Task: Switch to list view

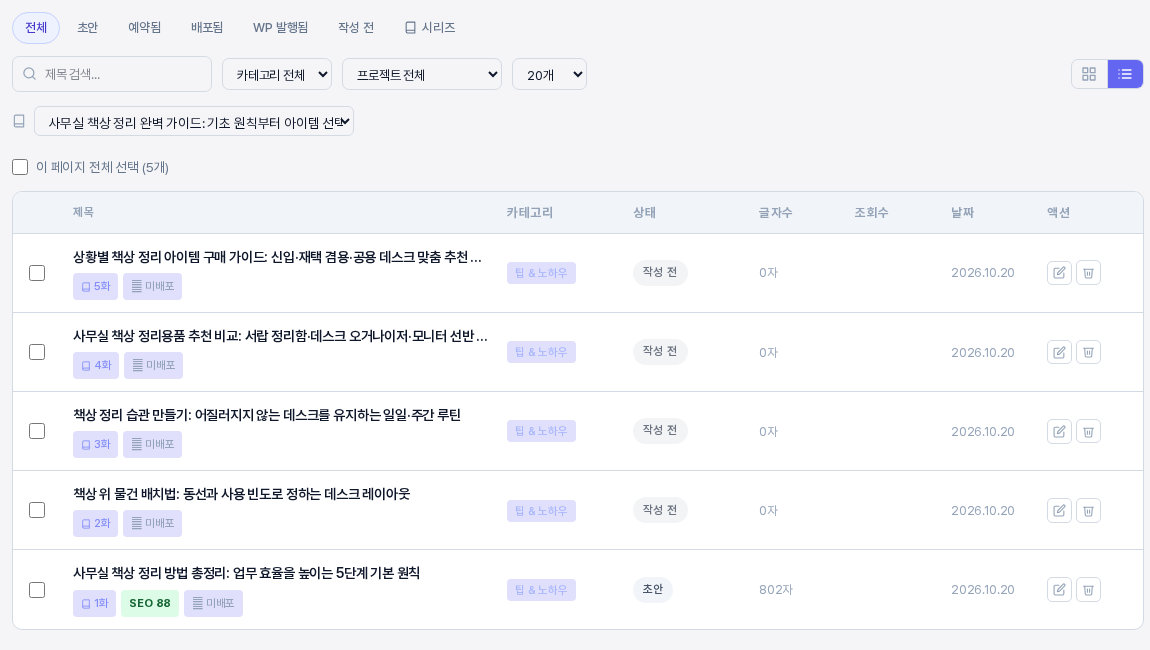Action: 1125,74
